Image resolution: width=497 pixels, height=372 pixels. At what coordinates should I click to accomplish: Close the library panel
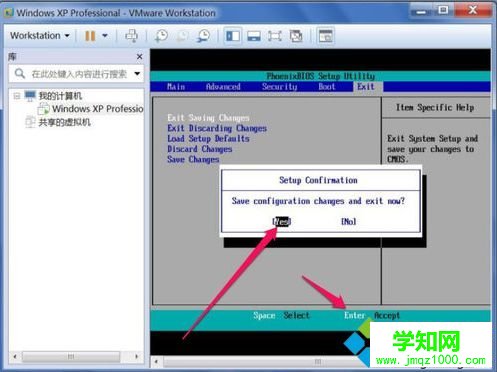[x=140, y=57]
